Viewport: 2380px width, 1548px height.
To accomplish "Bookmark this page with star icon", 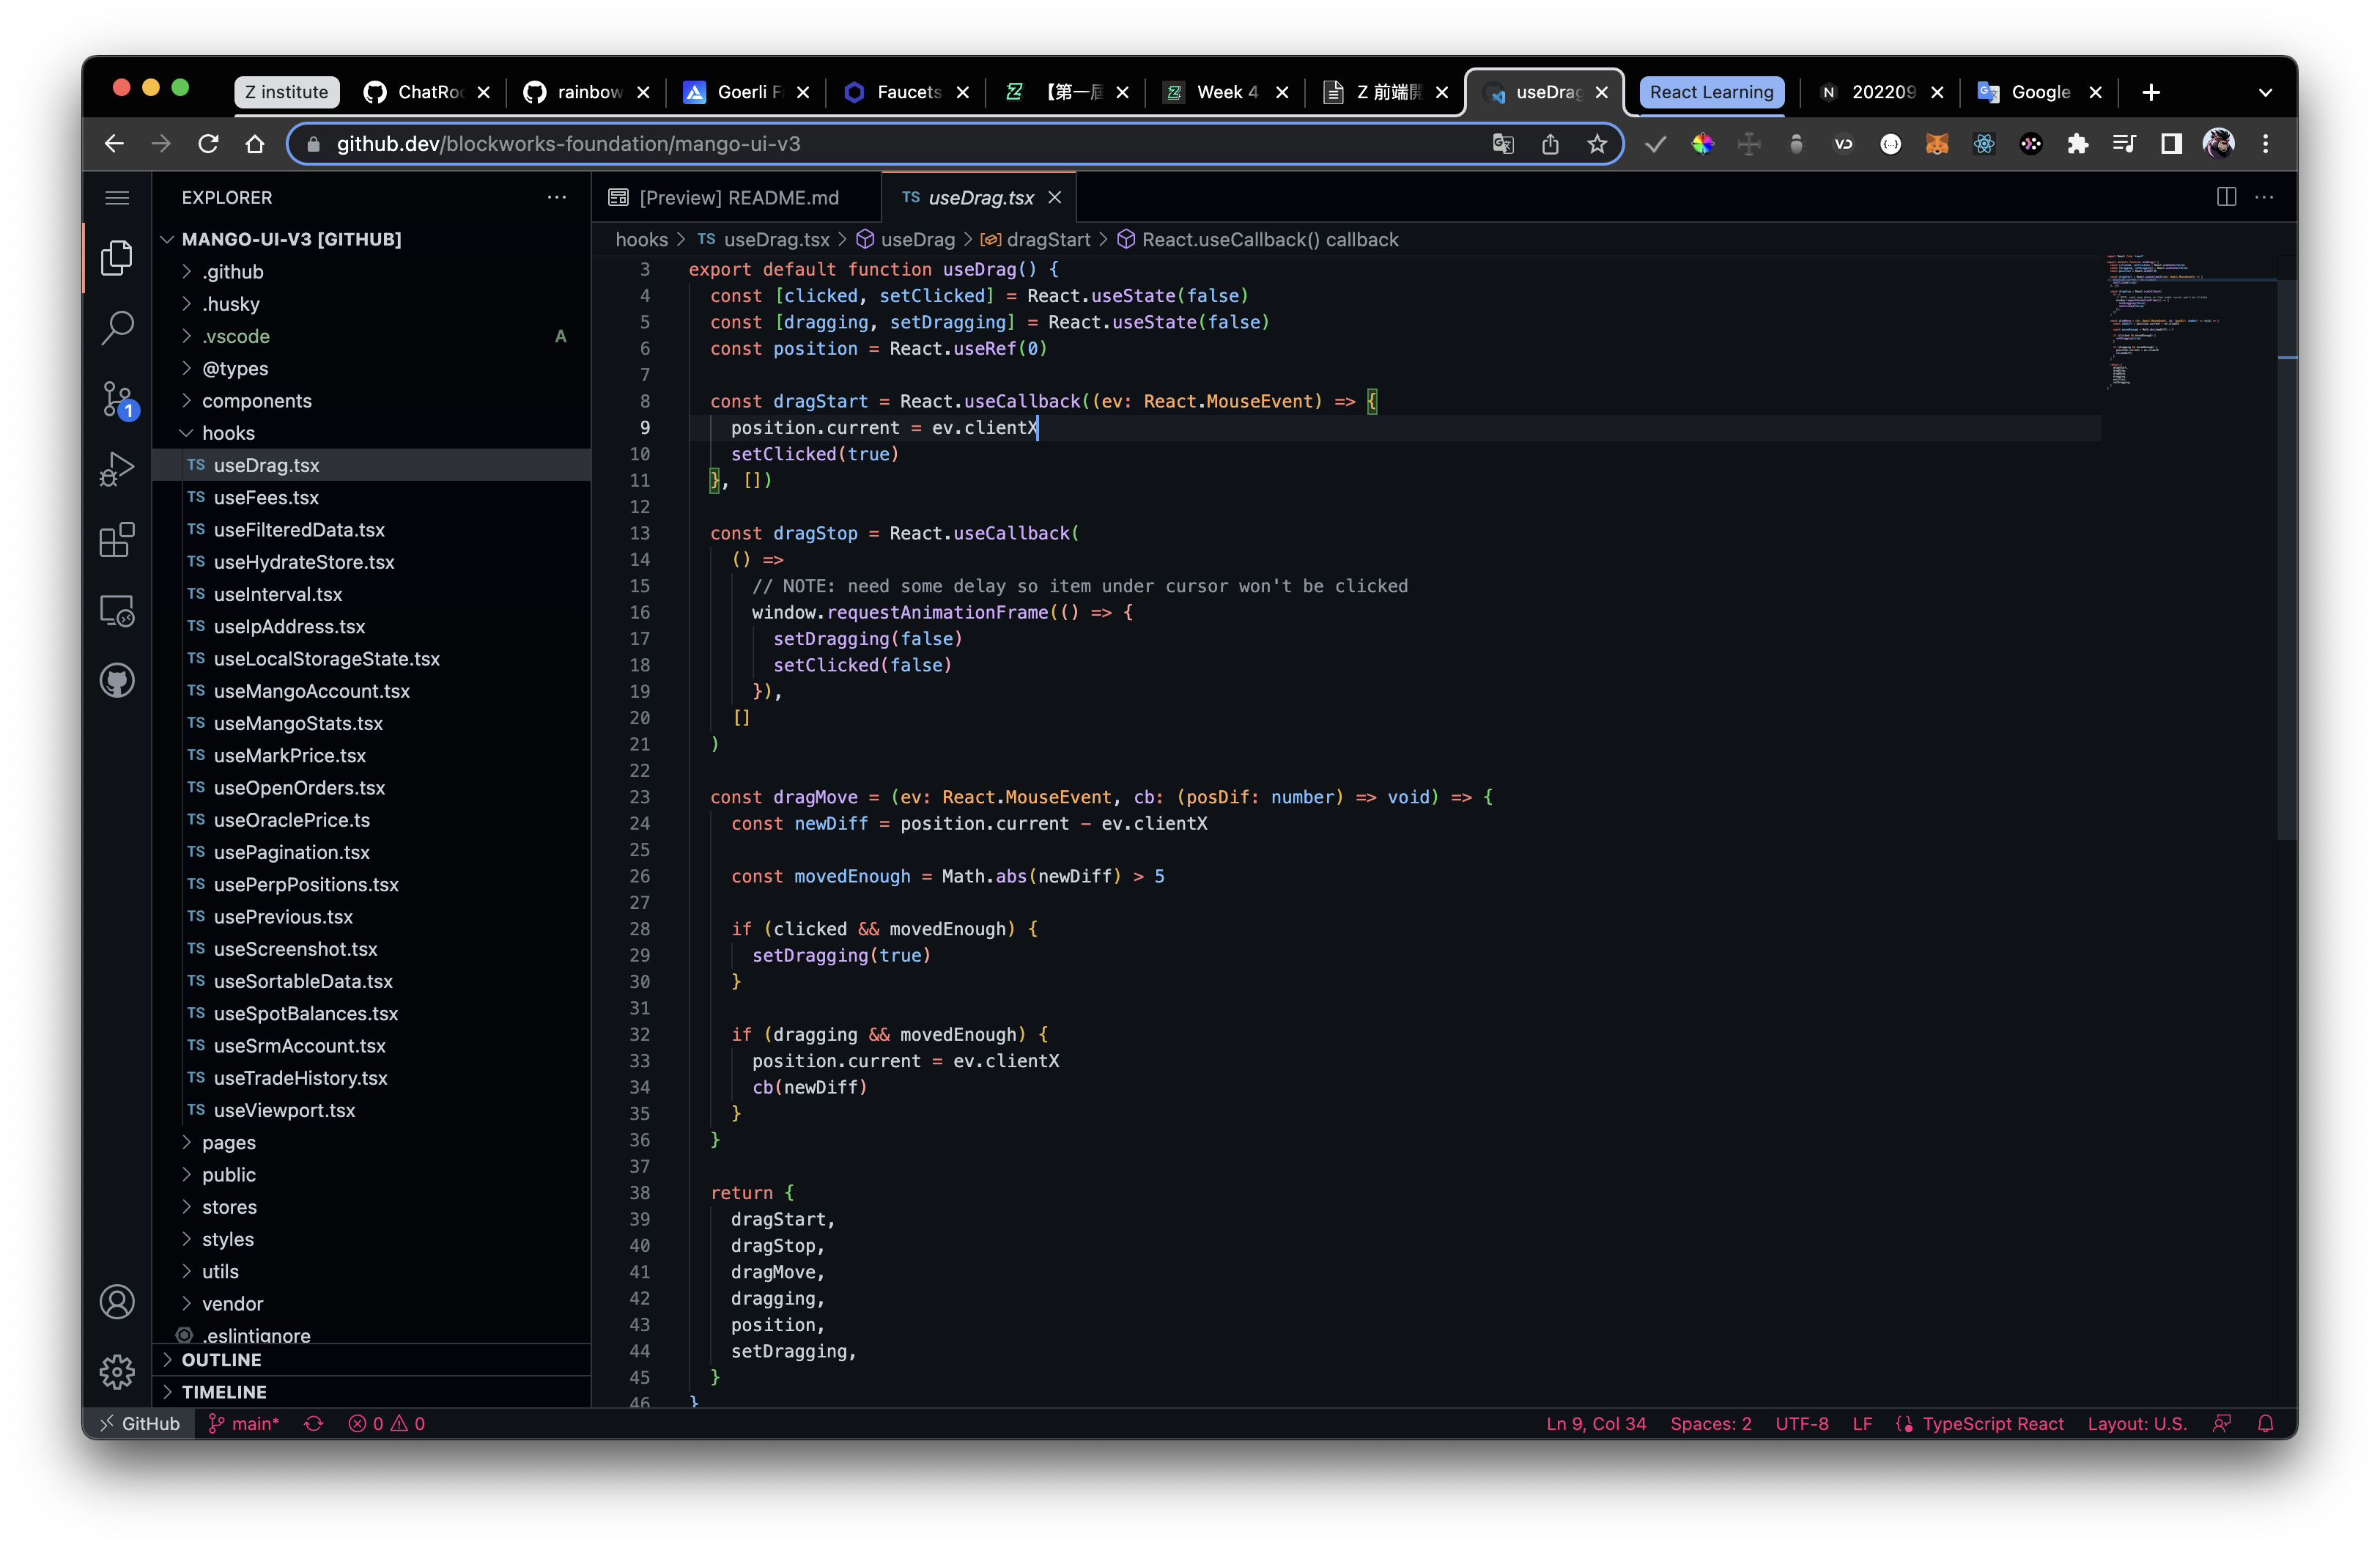I will [x=1597, y=144].
